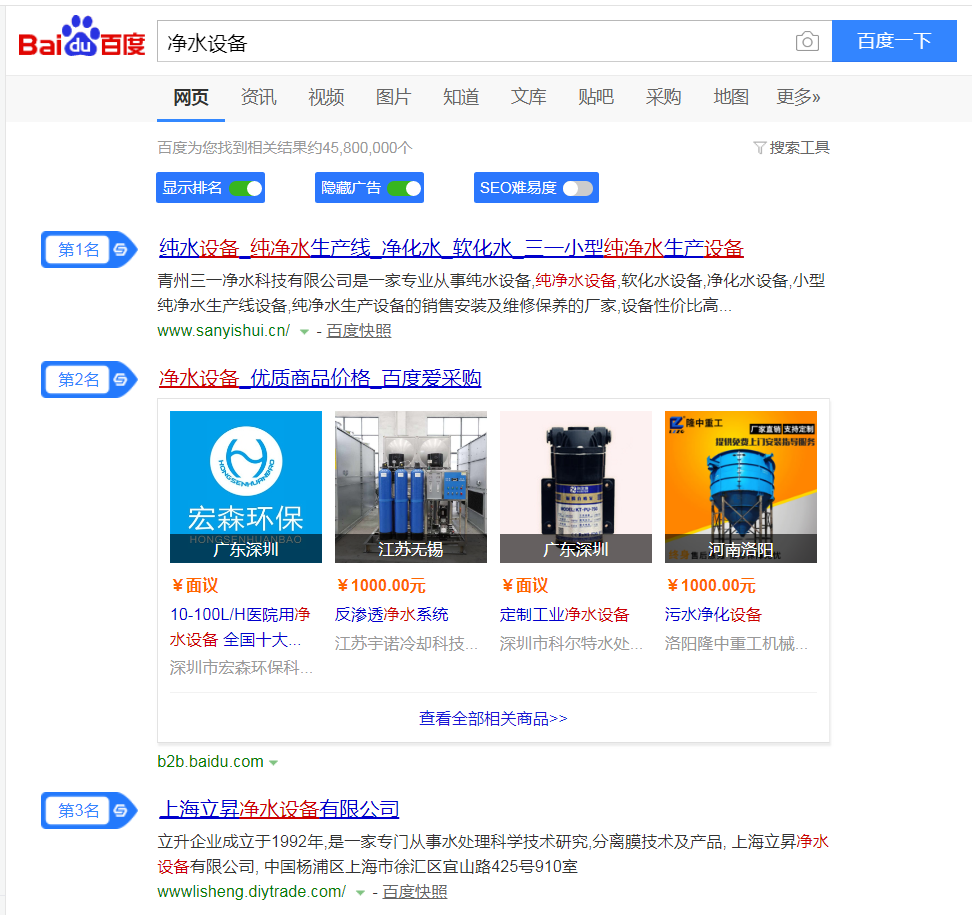Click seller name 深圳市科尔特水处...
972x915 pixels.
click(x=572, y=643)
